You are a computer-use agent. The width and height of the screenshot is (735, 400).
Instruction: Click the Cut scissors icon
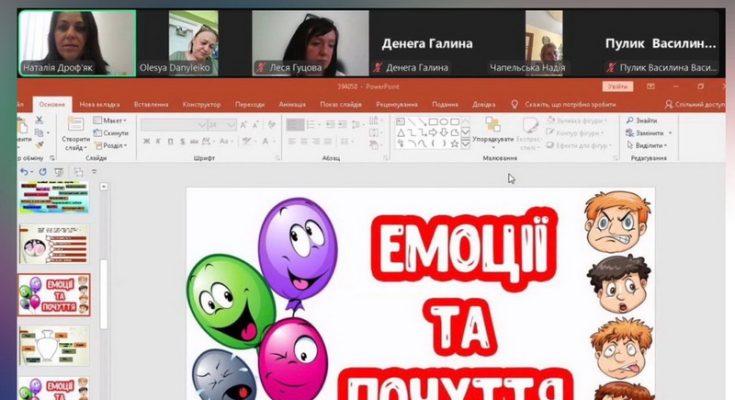click(x=41, y=120)
